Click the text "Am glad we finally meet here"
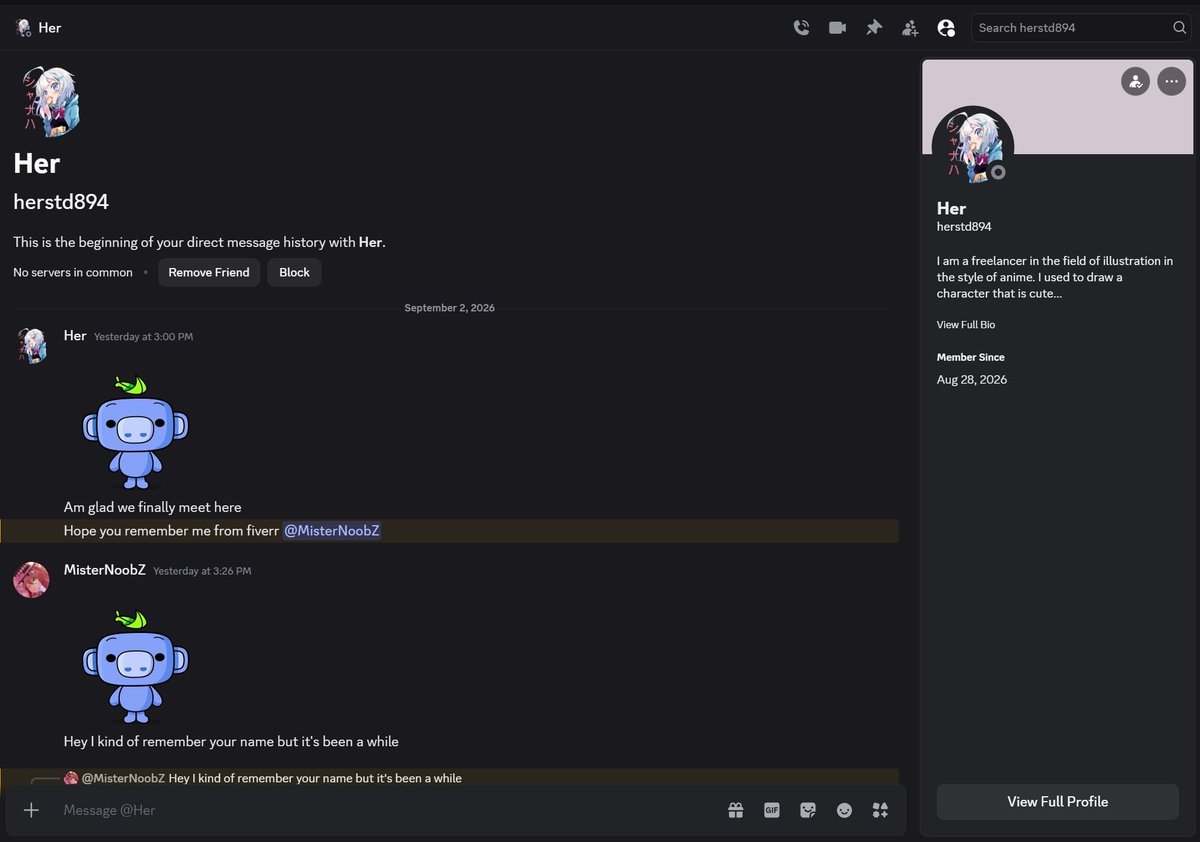 click(153, 507)
